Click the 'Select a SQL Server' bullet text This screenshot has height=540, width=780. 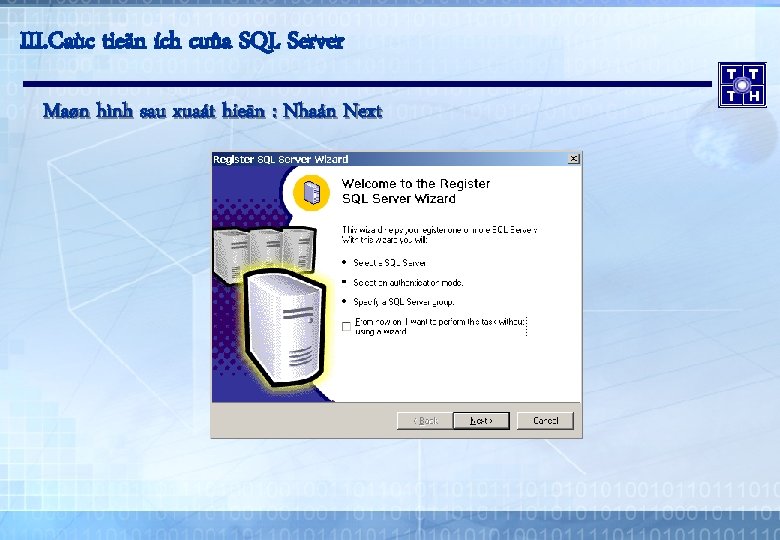click(390, 263)
